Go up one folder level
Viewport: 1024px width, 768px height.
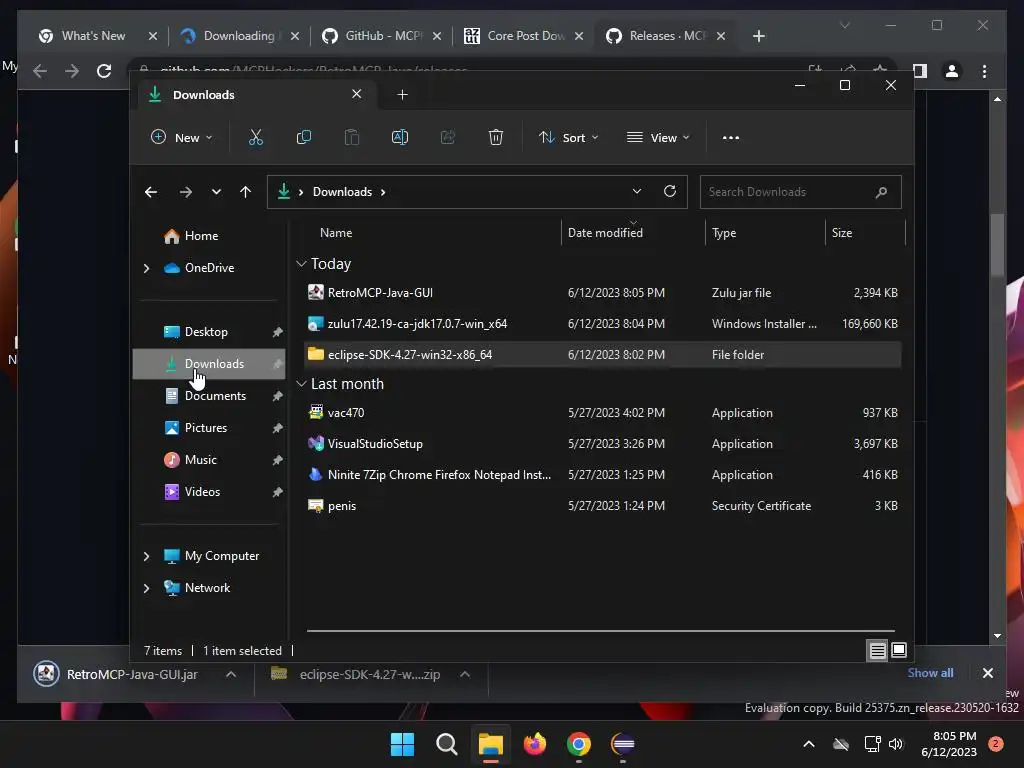245,192
